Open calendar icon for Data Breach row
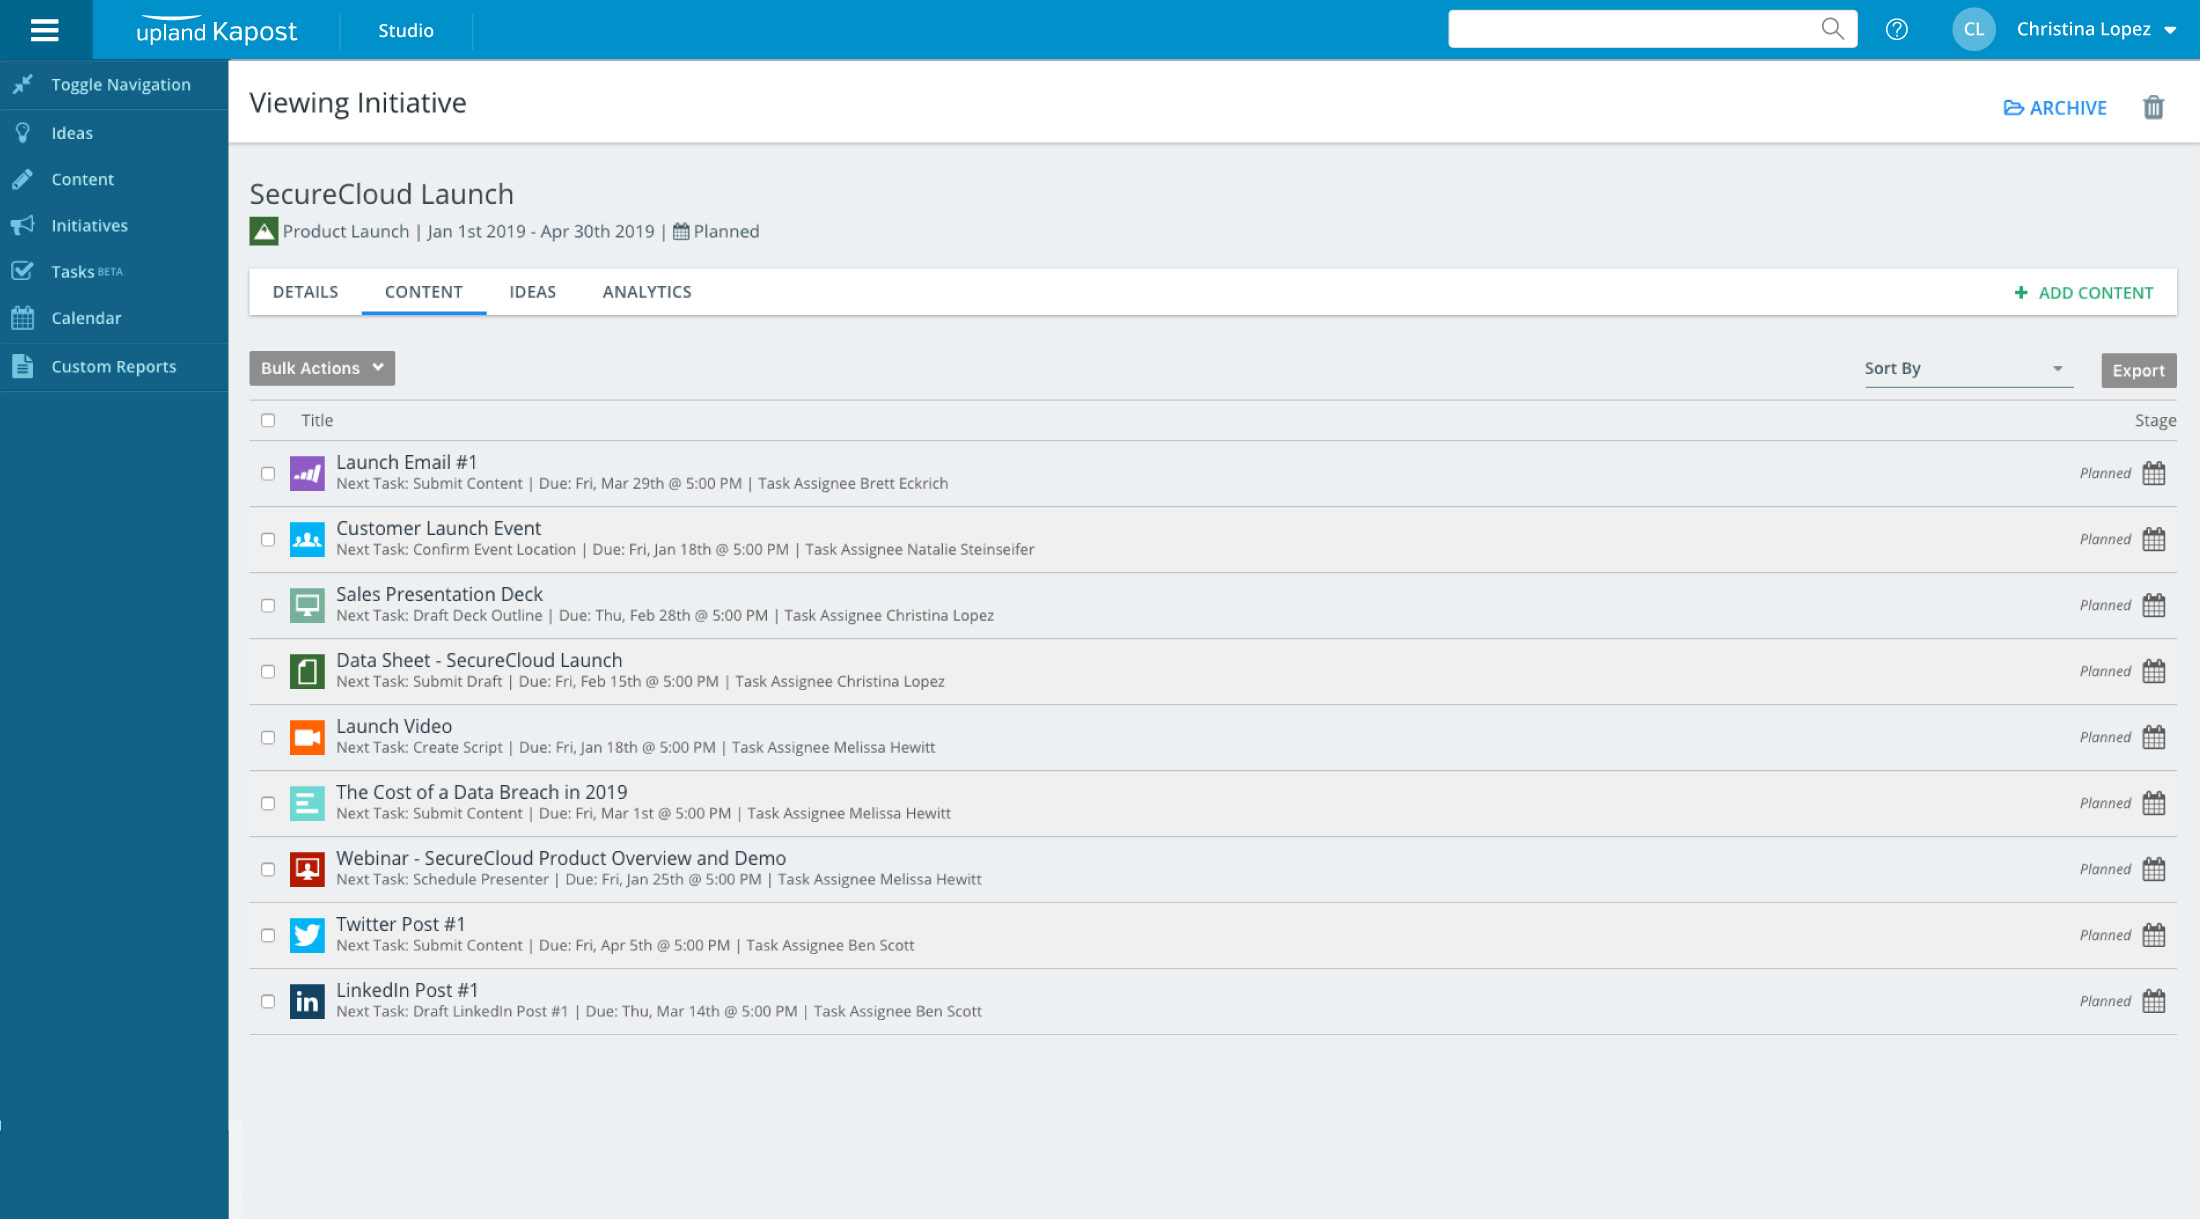The image size is (2200, 1219). [x=2154, y=803]
